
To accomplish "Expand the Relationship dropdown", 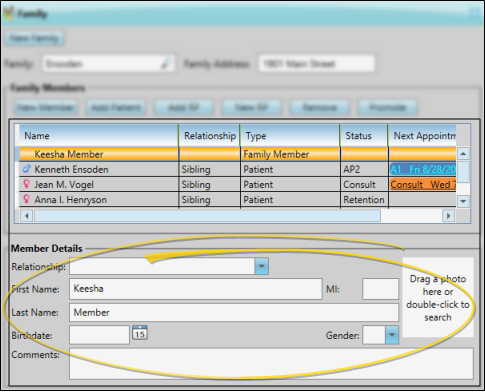I will (262, 266).
